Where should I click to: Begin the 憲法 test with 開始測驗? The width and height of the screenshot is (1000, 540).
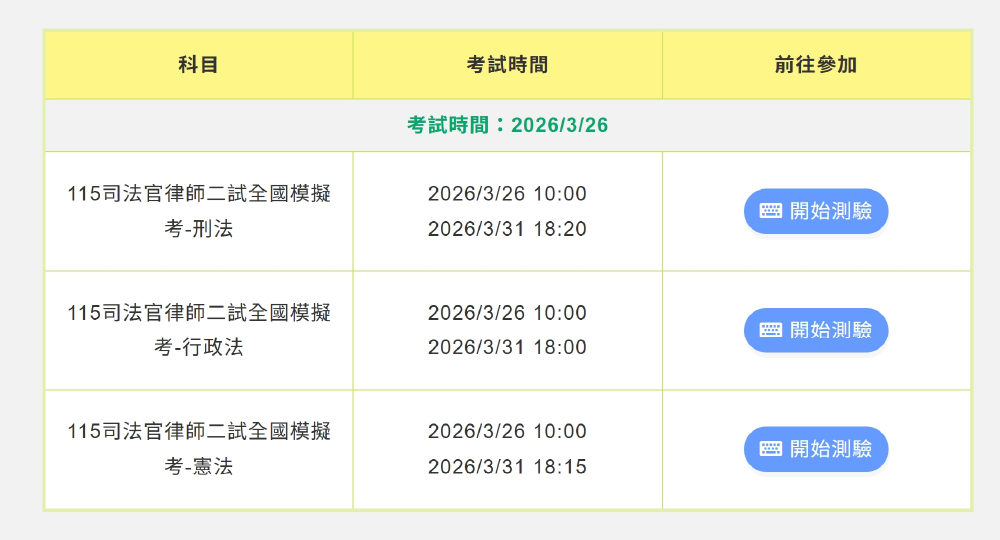816,449
